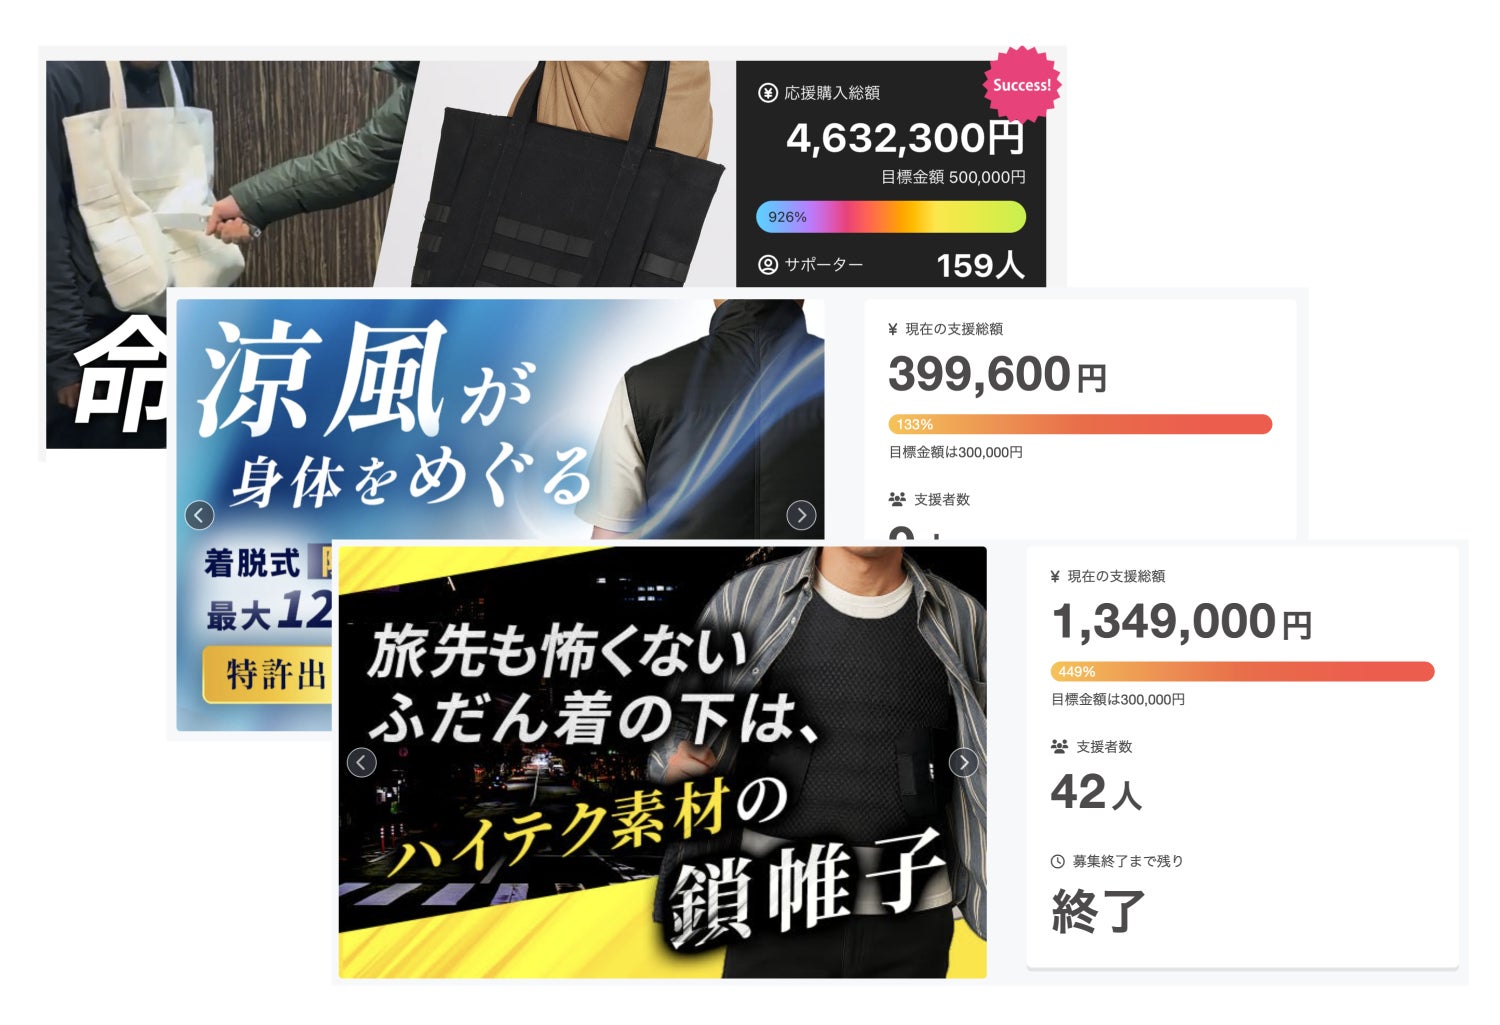Show next slide on chainmail shirt banner
Screen dimensions: 1500x1025
(963, 763)
